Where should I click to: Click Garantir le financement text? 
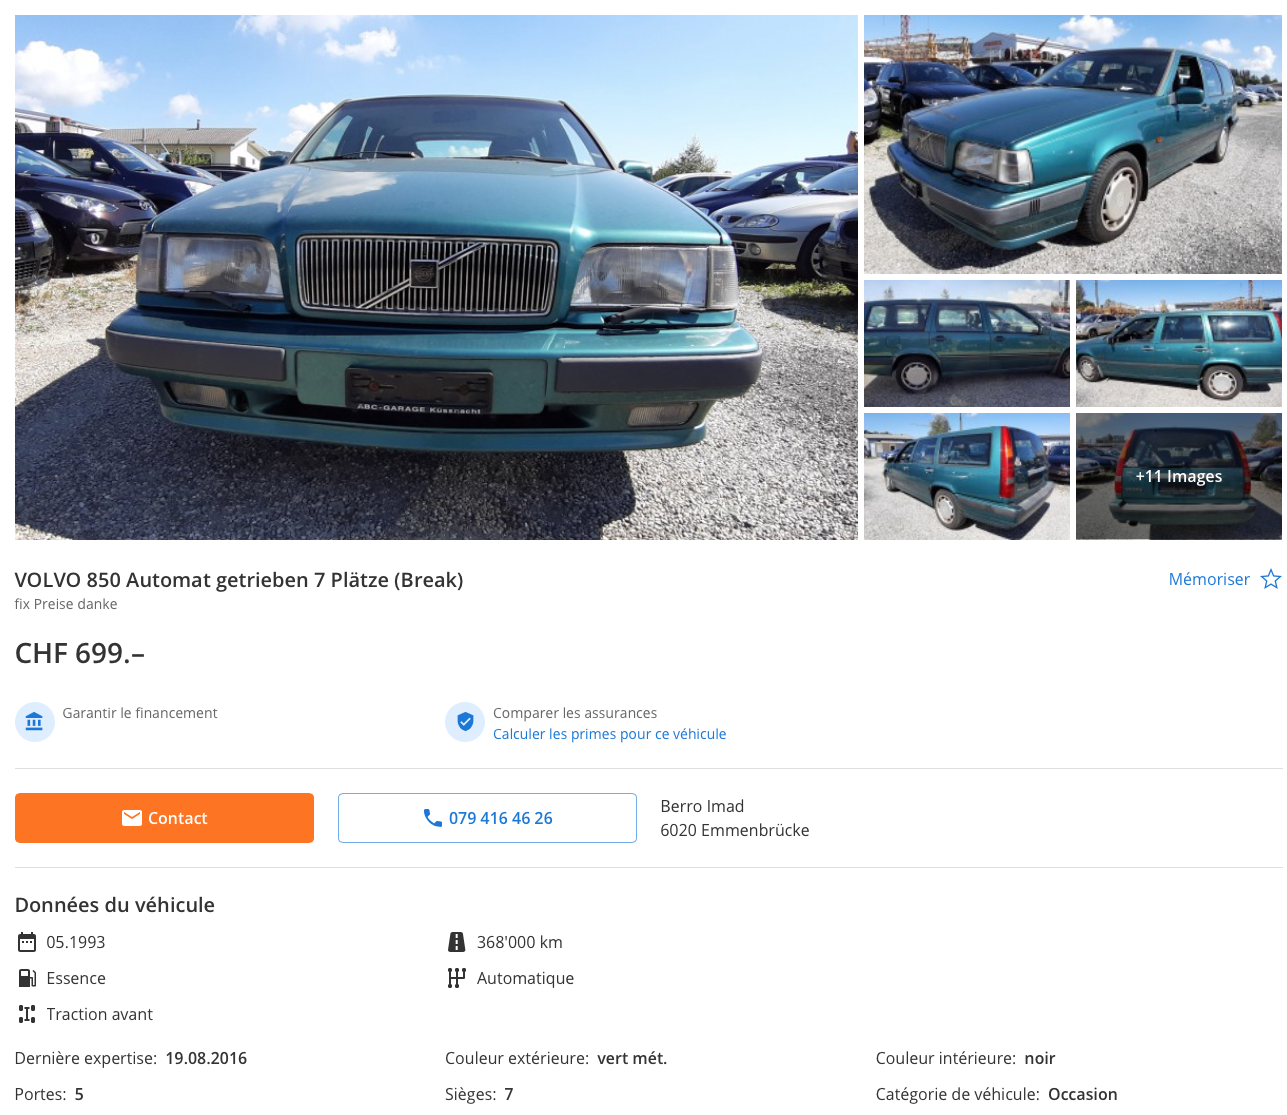(140, 713)
